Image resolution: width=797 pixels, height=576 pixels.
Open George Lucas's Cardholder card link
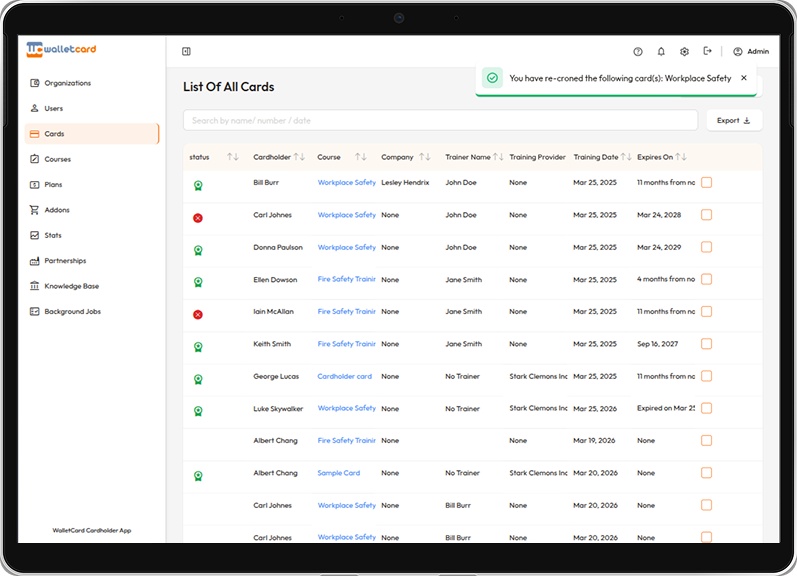[345, 376]
